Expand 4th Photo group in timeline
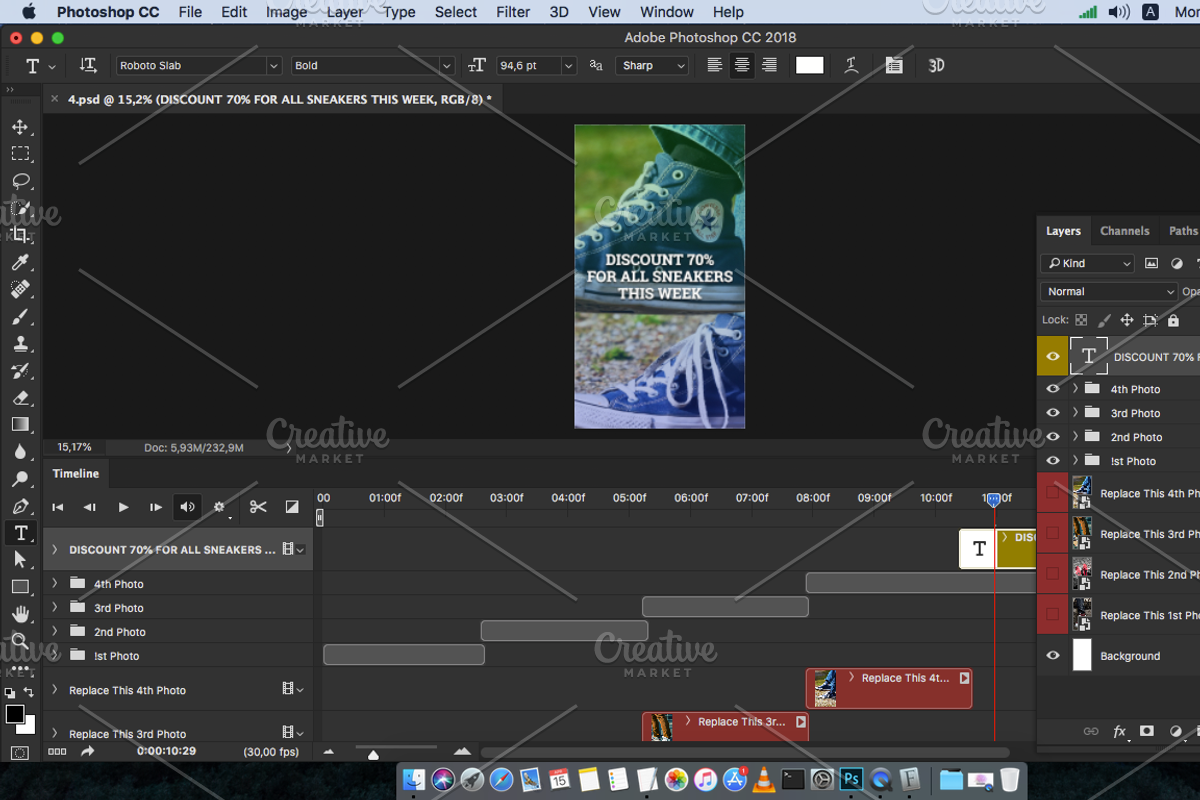The height and width of the screenshot is (800, 1200). click(x=55, y=583)
